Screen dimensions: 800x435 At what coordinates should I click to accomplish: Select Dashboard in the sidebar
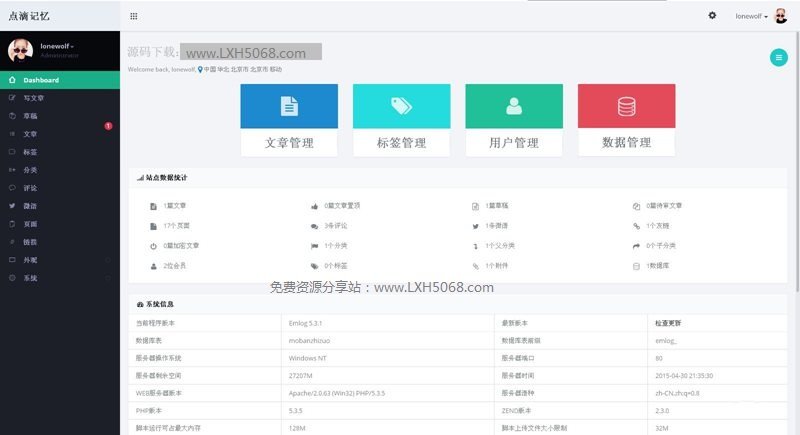point(60,80)
